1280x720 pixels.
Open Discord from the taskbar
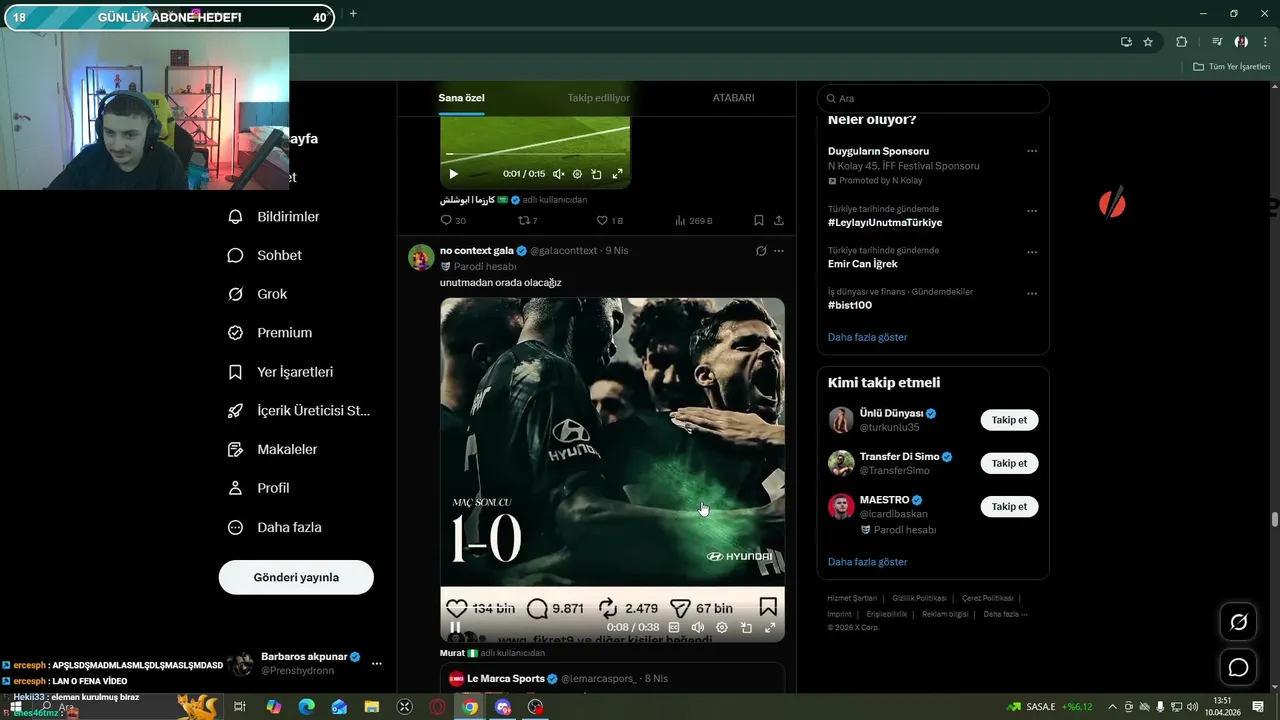[503, 707]
